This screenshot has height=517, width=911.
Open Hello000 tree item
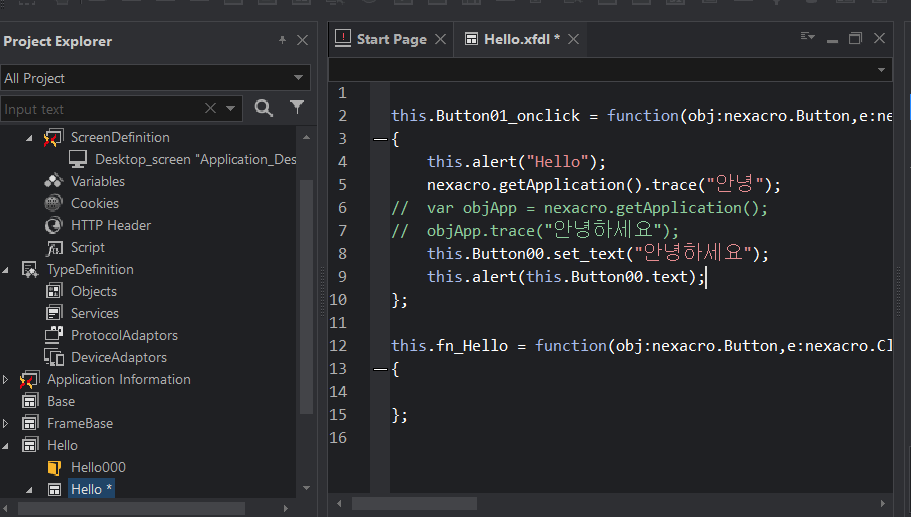pos(98,467)
